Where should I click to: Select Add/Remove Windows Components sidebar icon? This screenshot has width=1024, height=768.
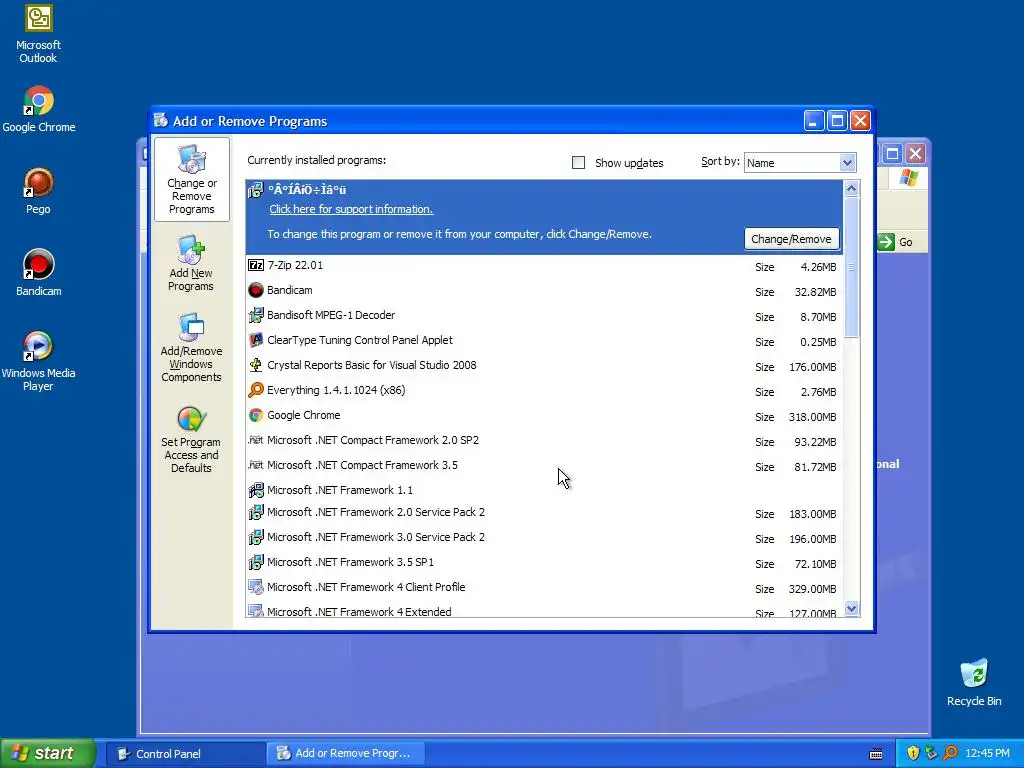(191, 347)
